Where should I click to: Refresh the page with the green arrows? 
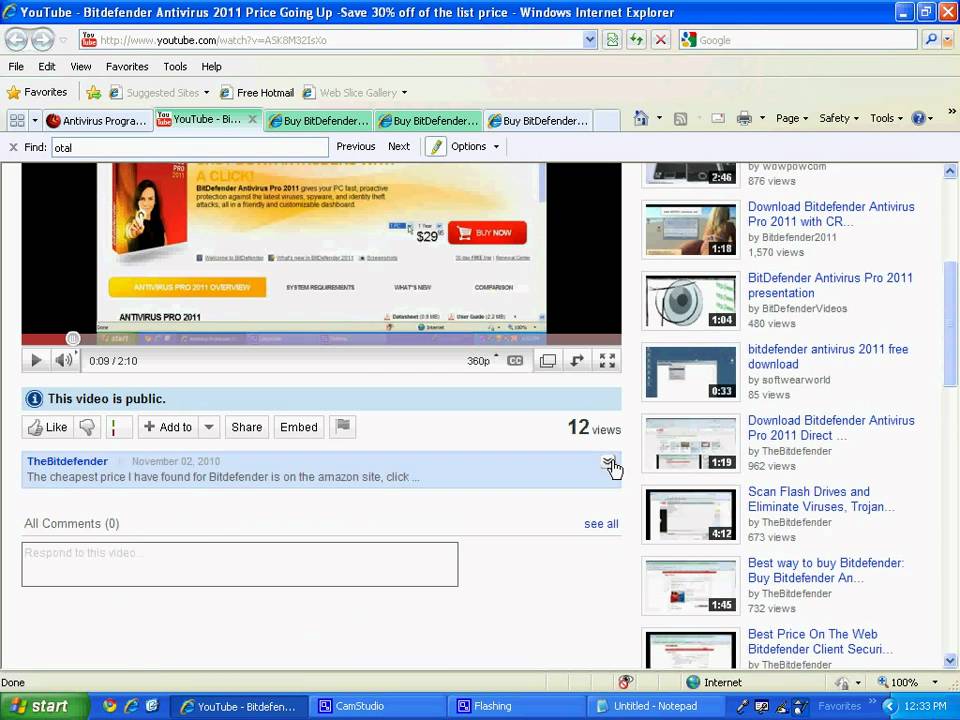click(x=637, y=40)
